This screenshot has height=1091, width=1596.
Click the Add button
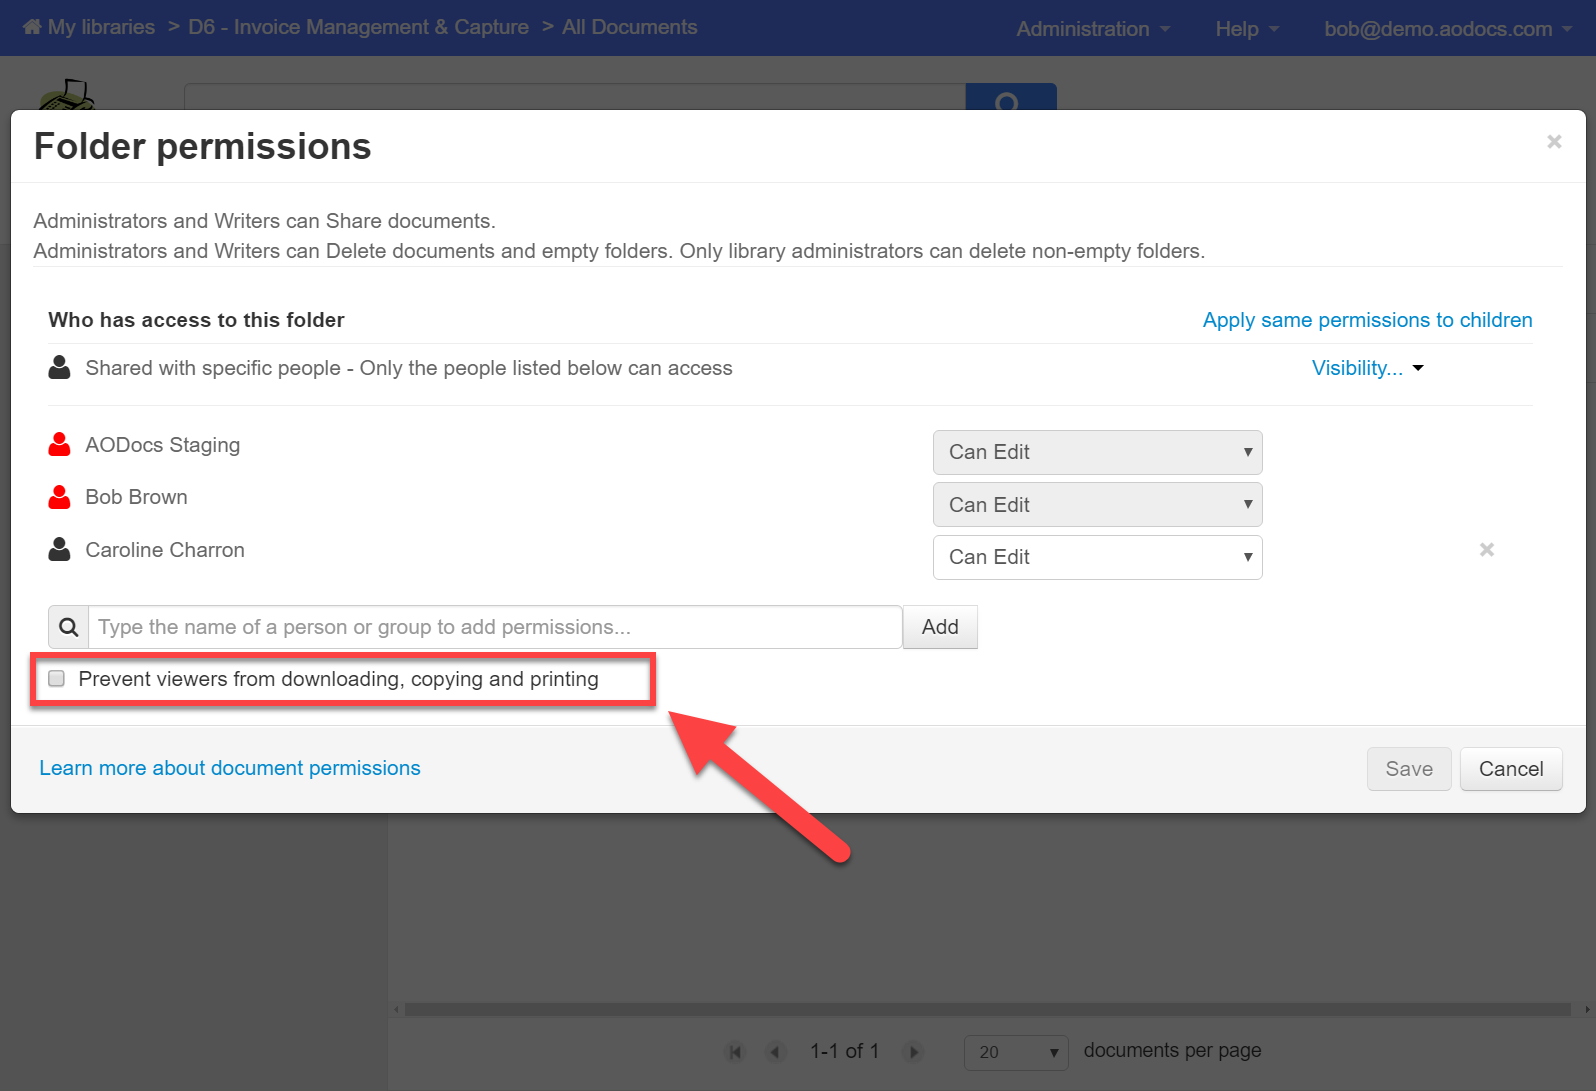[x=940, y=627]
